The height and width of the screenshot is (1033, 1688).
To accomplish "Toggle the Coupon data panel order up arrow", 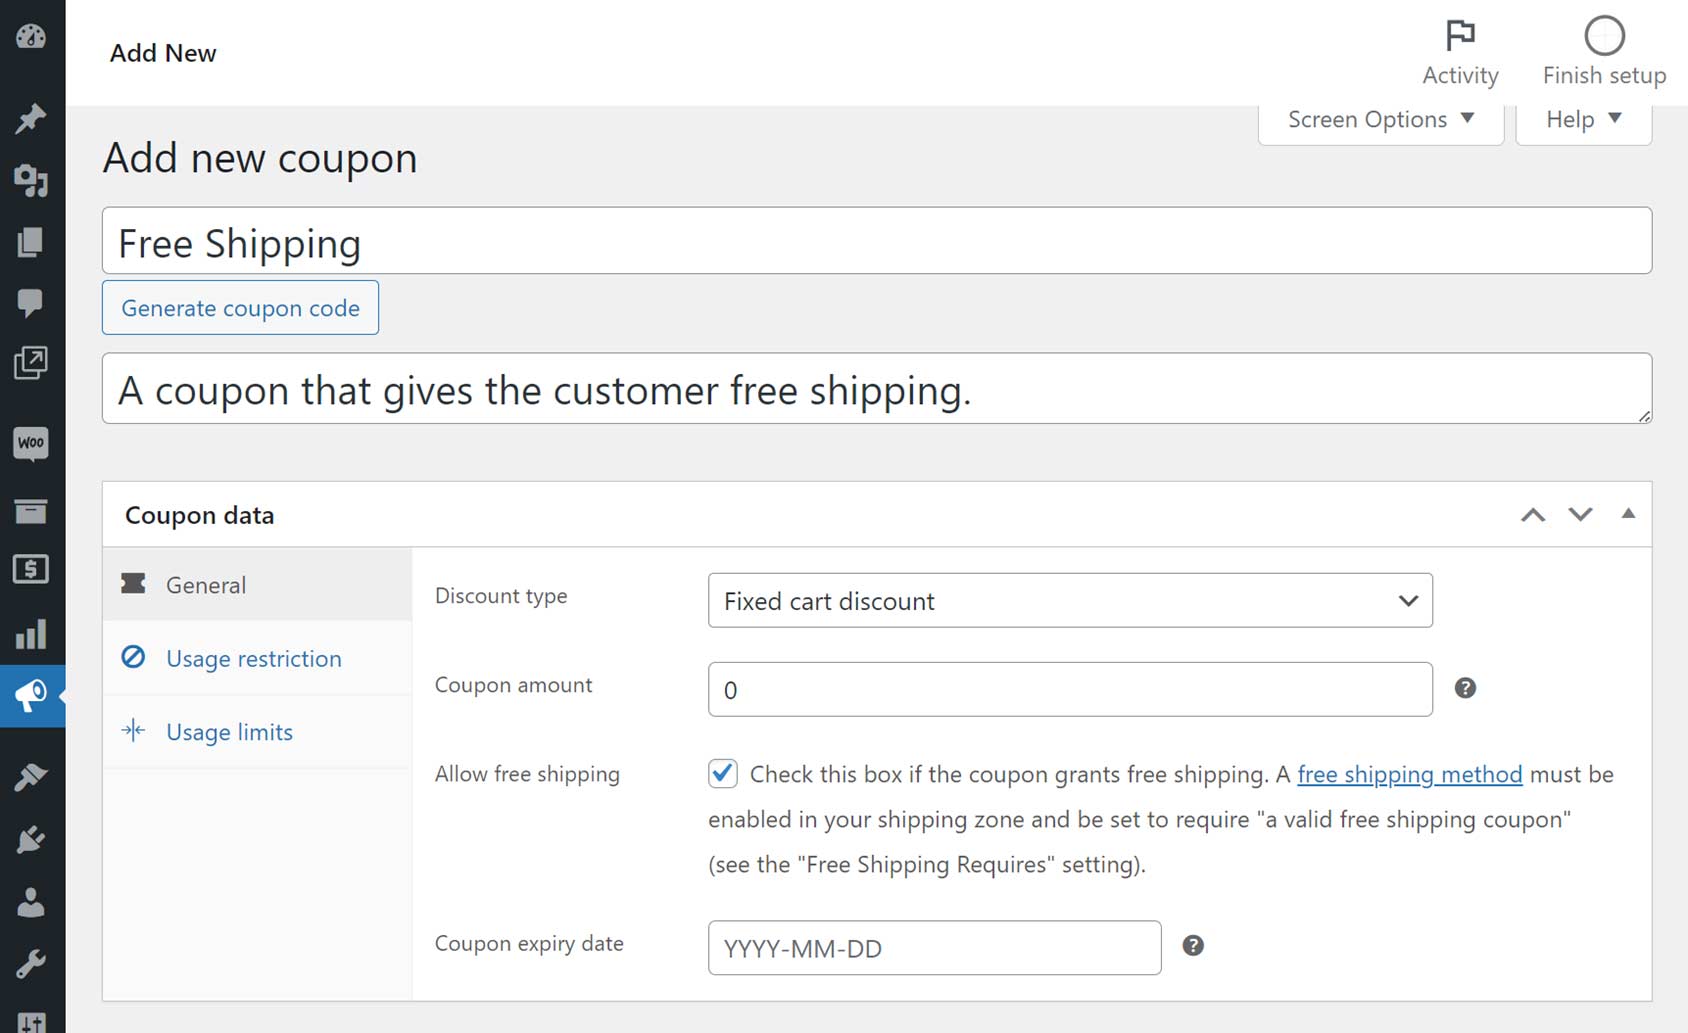I will click(1532, 515).
